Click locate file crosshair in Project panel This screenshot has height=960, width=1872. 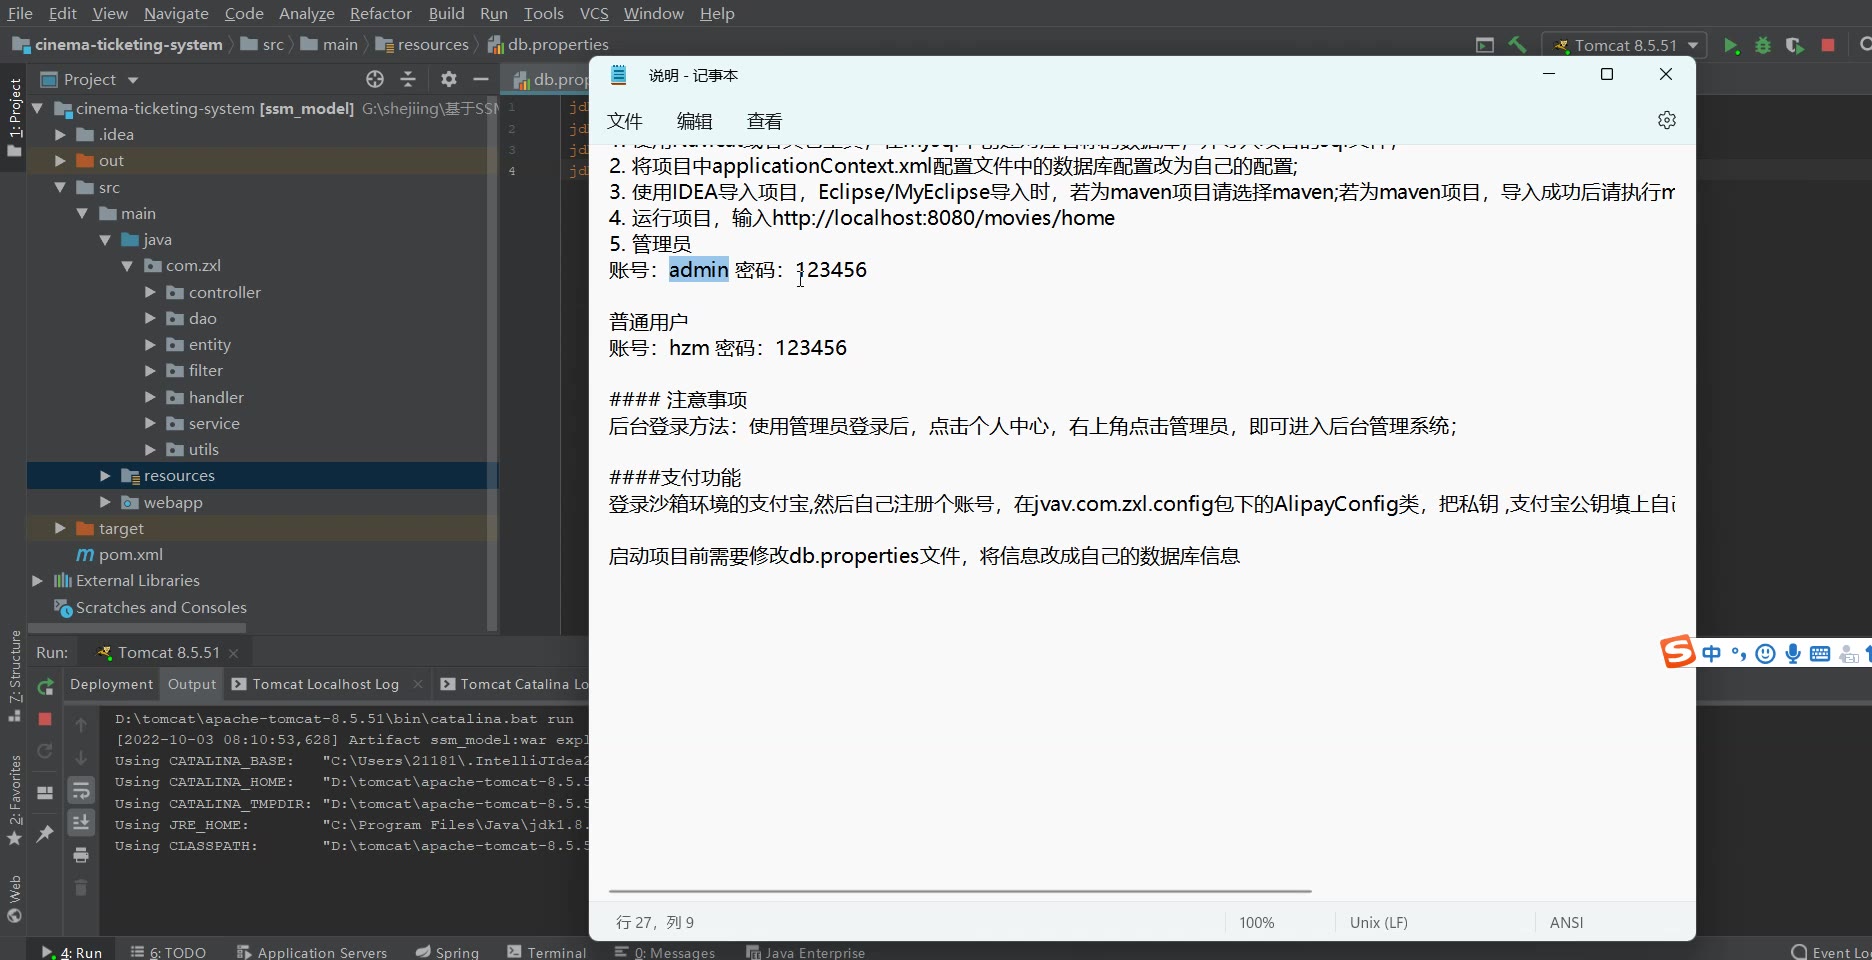click(375, 79)
